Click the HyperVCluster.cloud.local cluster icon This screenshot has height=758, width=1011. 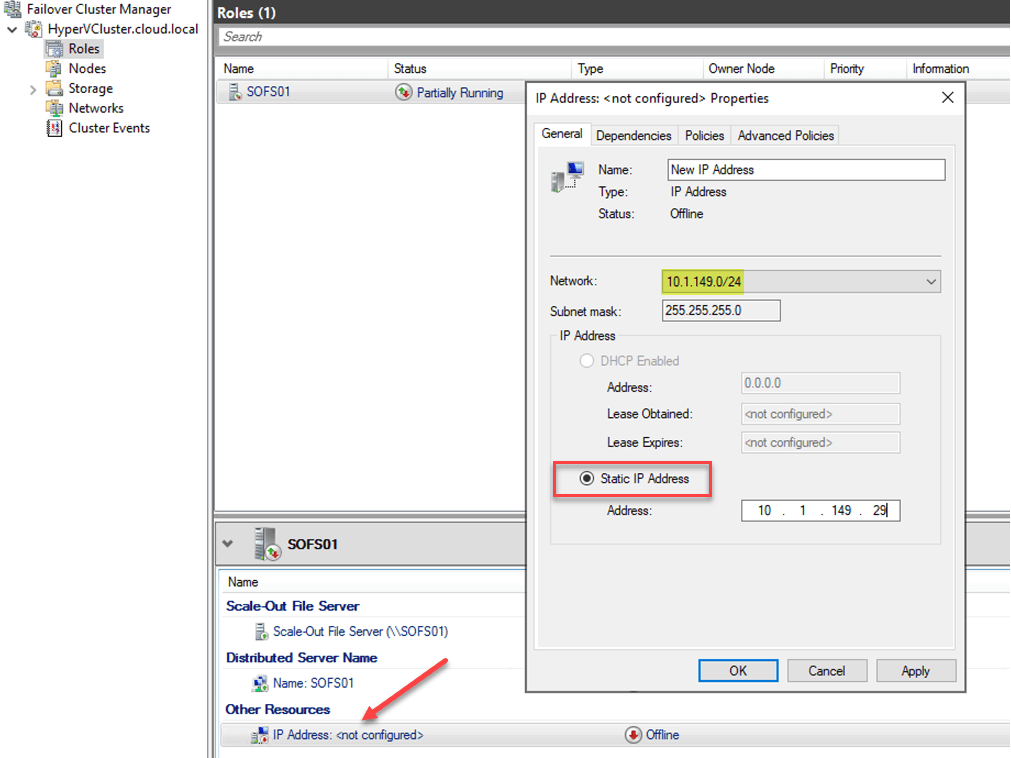point(34,29)
